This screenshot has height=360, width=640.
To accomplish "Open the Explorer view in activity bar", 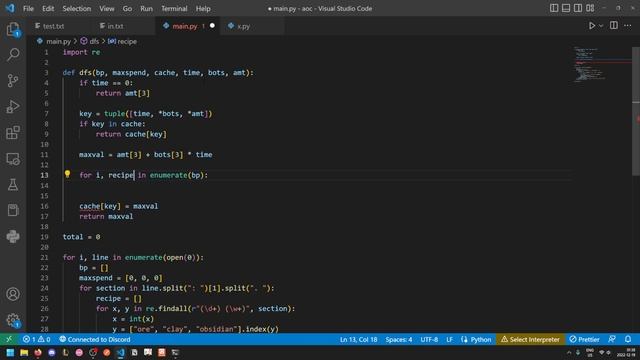I will click(x=13, y=29).
